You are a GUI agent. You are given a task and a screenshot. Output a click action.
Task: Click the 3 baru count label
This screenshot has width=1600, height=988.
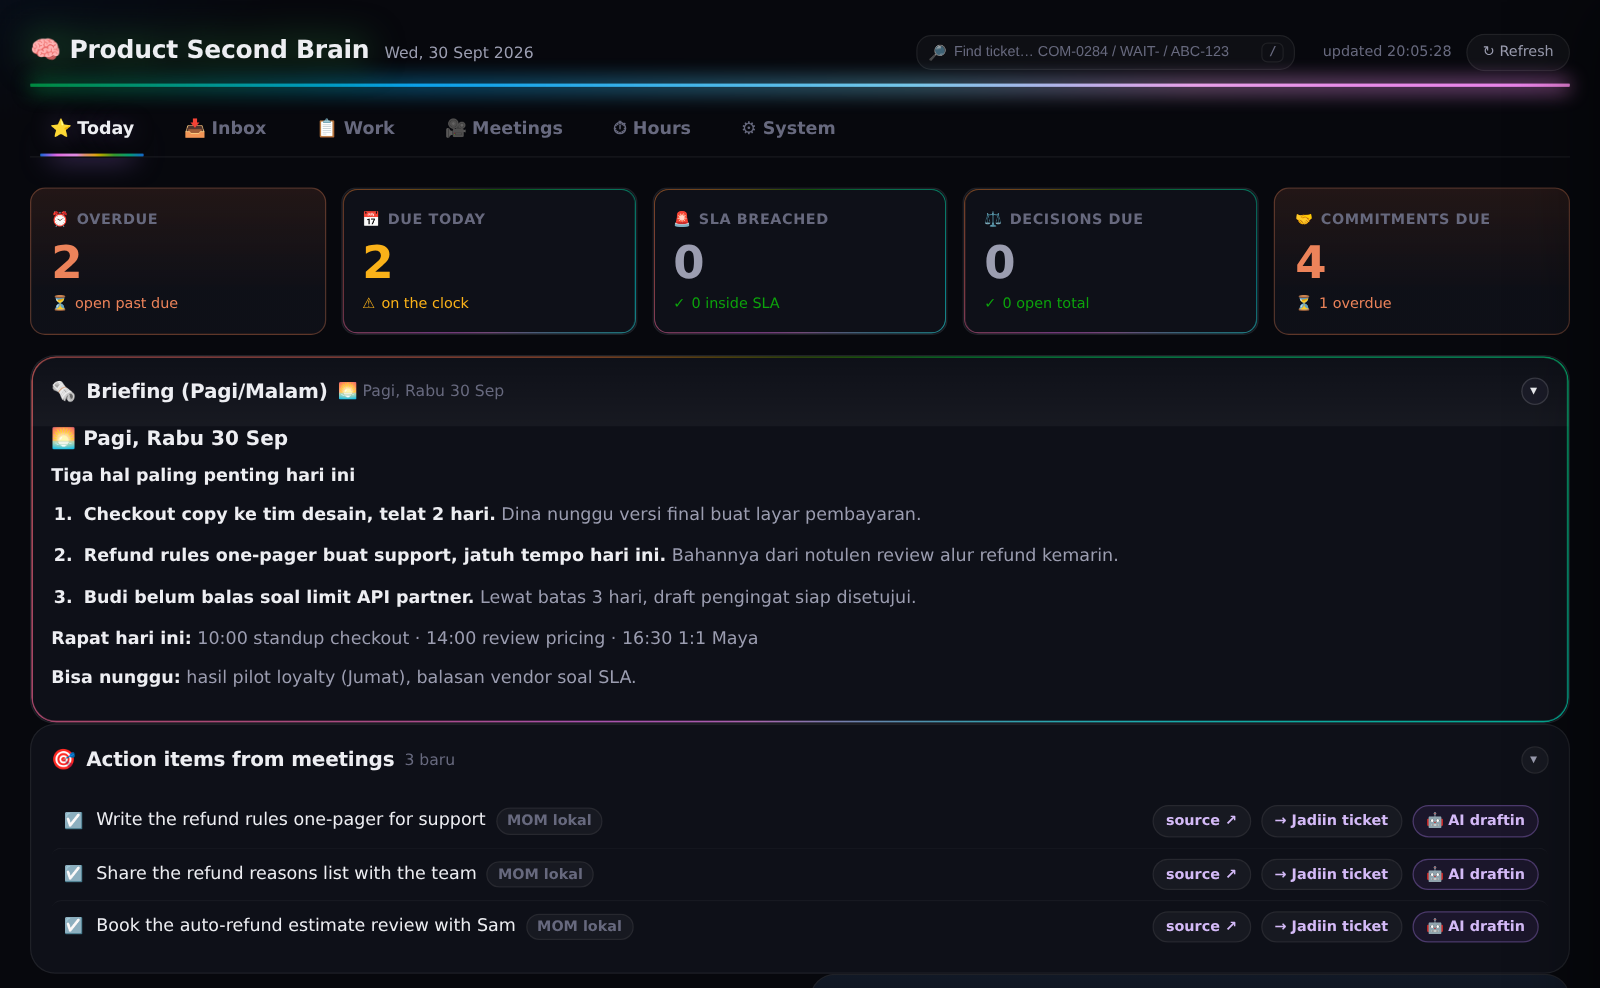[x=430, y=760]
